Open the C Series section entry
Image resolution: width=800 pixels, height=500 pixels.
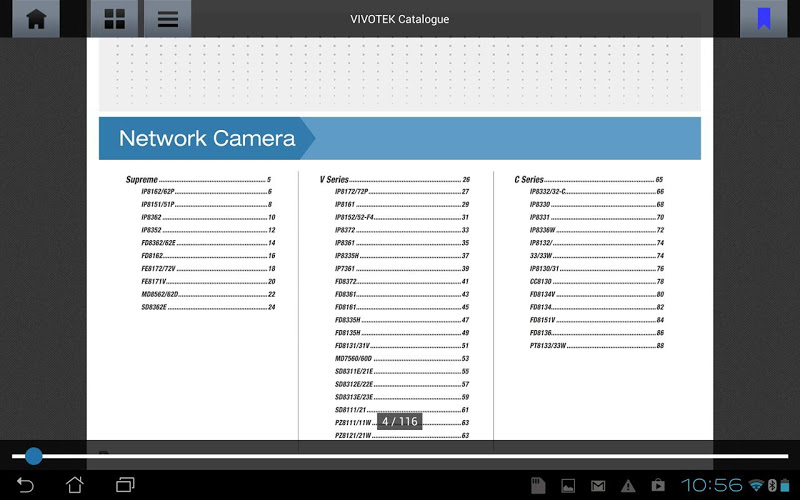pyautogui.click(x=588, y=180)
